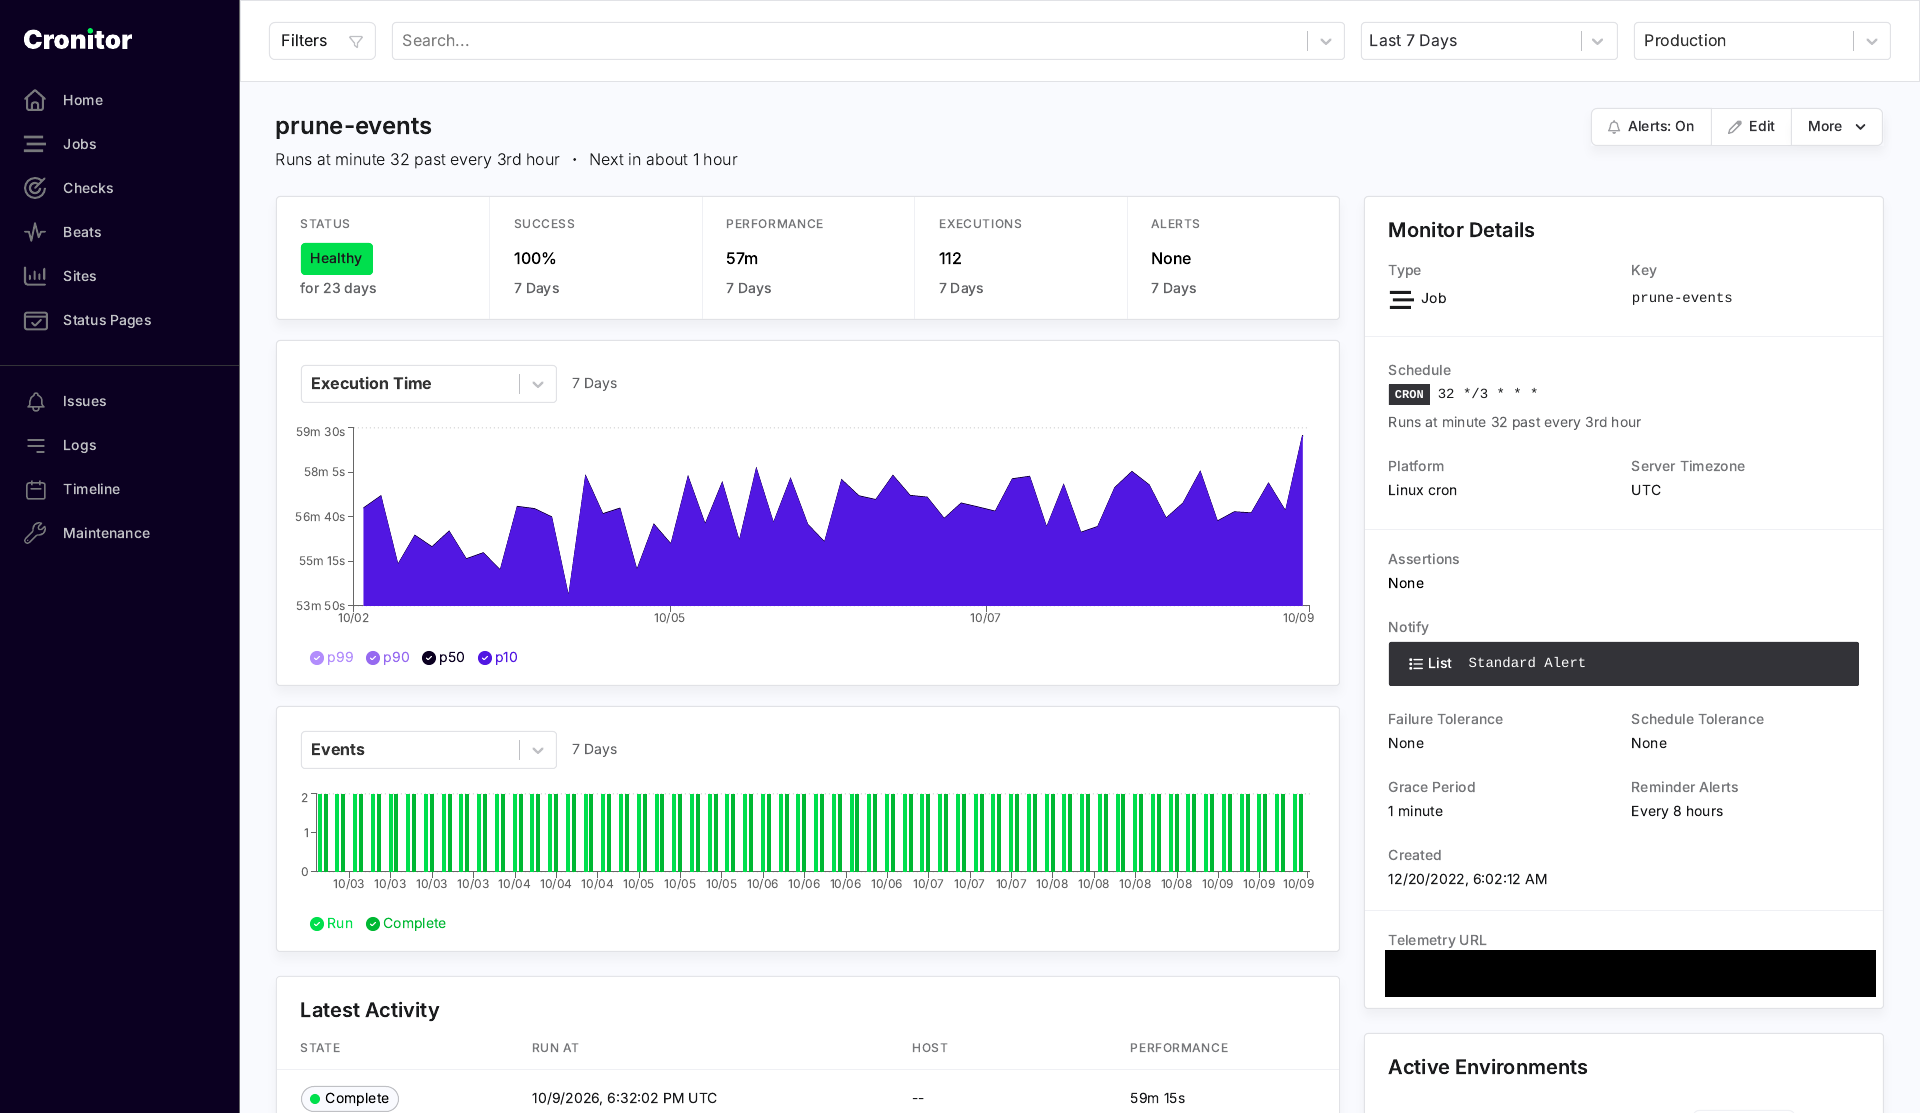
Task: Open the Events chart dropdown
Action: click(x=428, y=750)
